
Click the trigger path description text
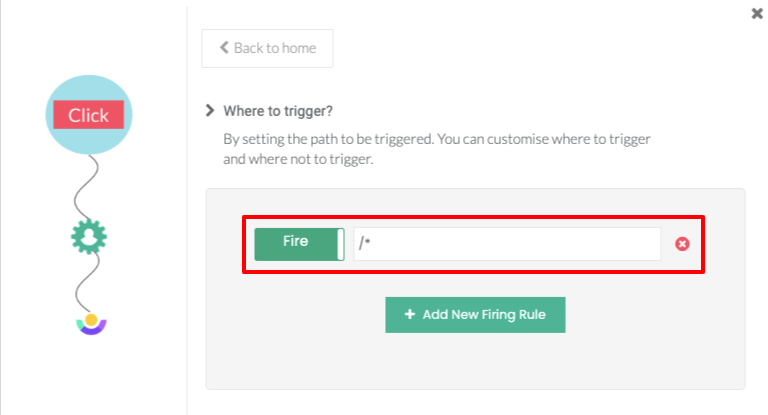[x=437, y=149]
